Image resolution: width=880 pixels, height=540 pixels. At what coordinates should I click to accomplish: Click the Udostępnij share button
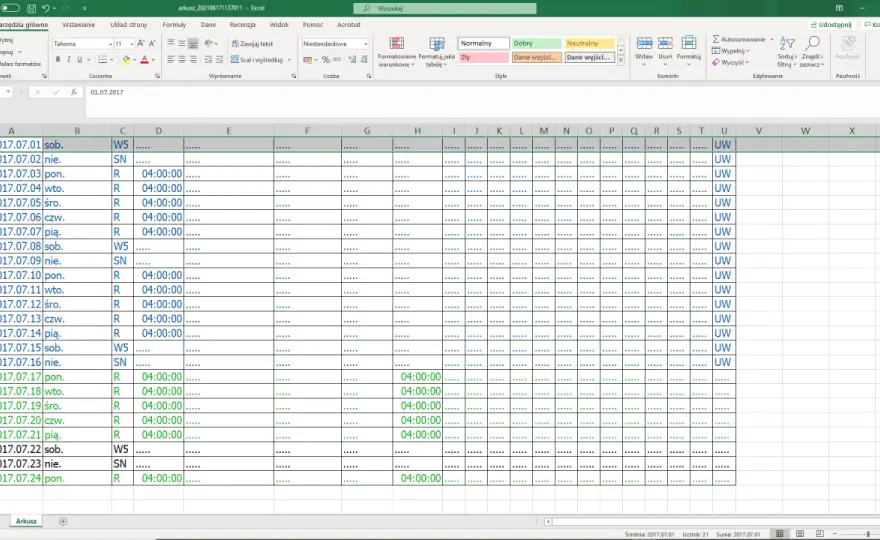click(831, 25)
